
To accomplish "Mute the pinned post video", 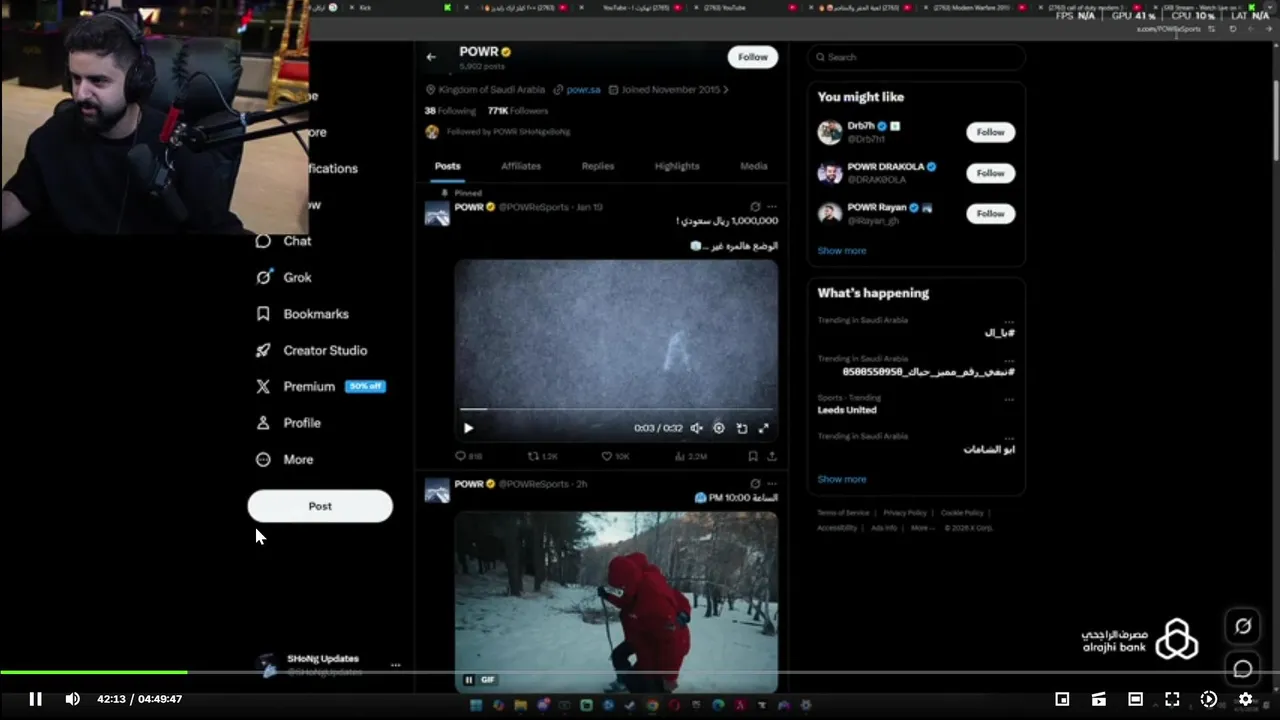I will pyautogui.click(x=697, y=428).
